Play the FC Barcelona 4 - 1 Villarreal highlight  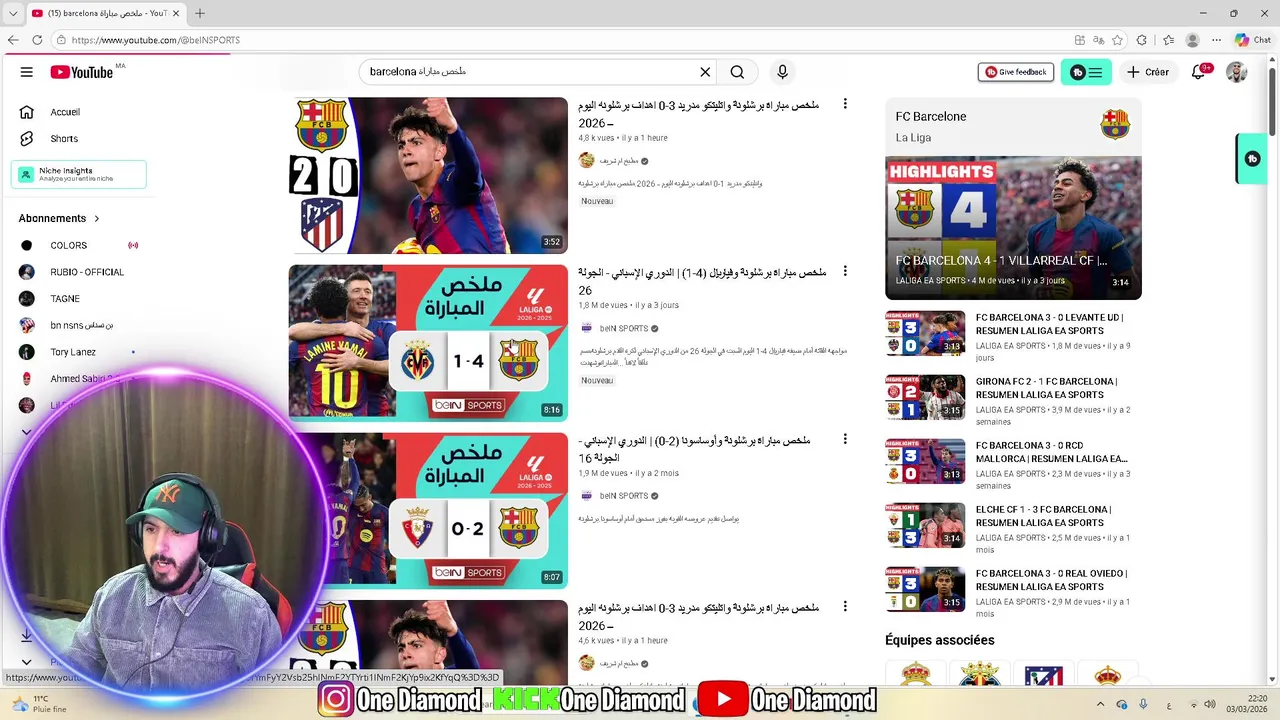click(x=1013, y=228)
